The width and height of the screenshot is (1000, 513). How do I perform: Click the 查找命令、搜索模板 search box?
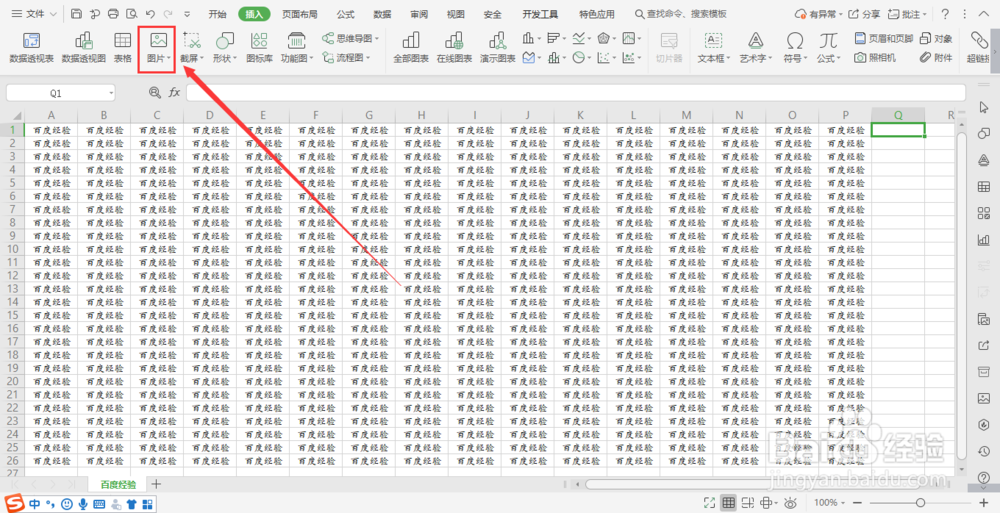point(680,14)
